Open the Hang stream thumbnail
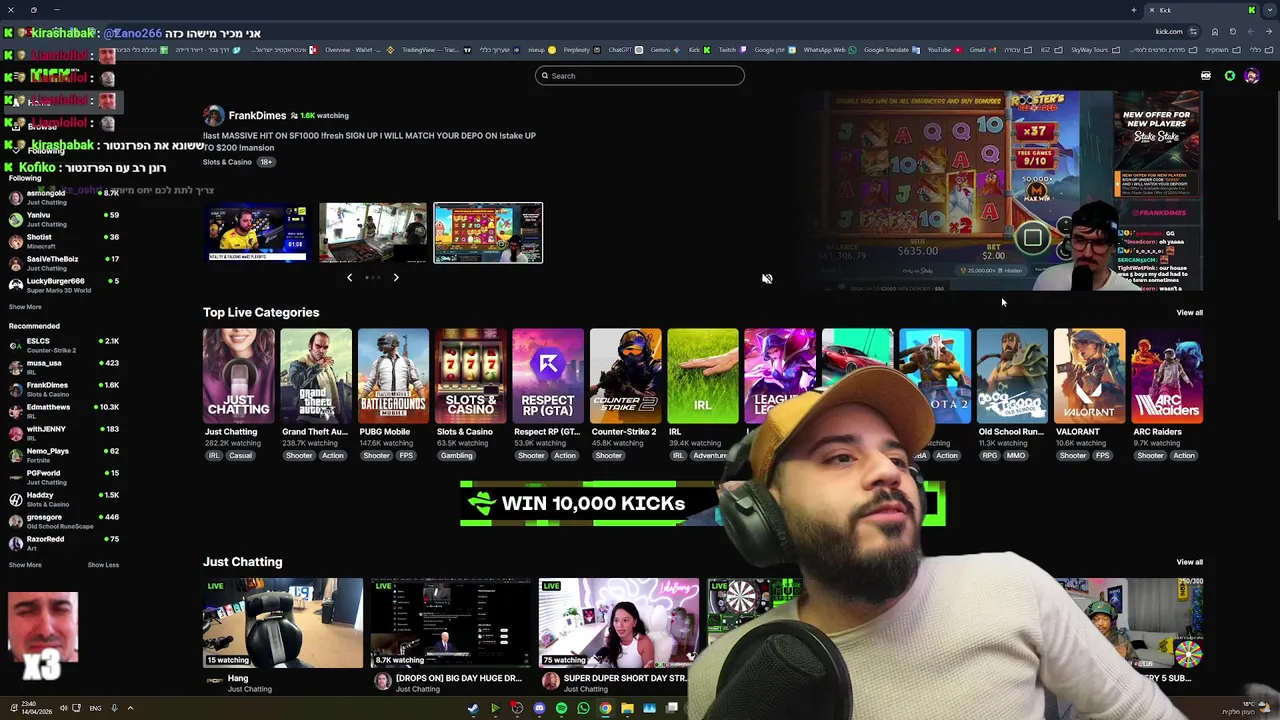The width and height of the screenshot is (1280, 720). click(x=283, y=623)
